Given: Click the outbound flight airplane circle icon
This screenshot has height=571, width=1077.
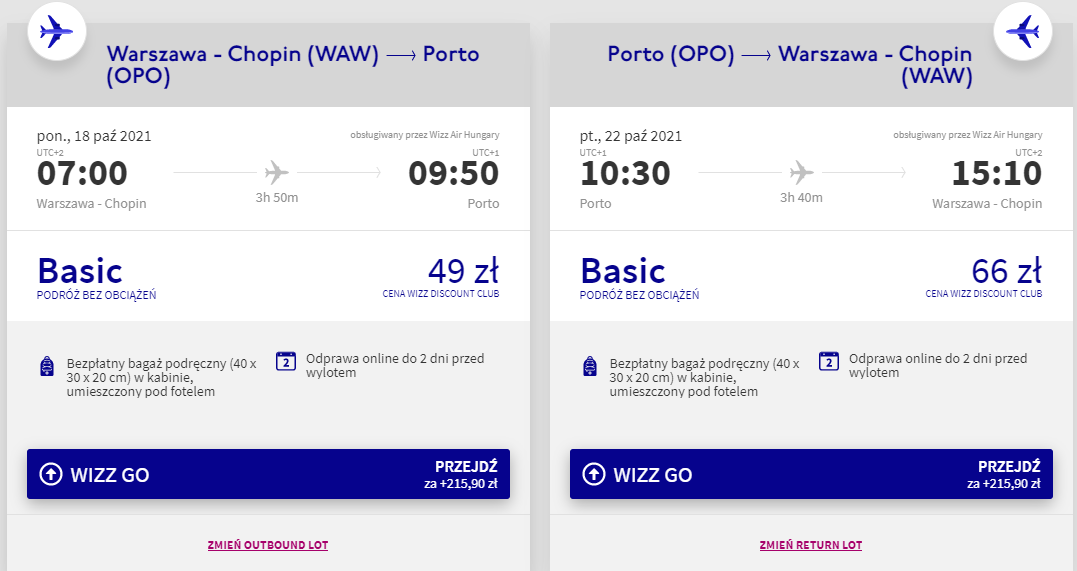Looking at the screenshot, I should point(56,32).
